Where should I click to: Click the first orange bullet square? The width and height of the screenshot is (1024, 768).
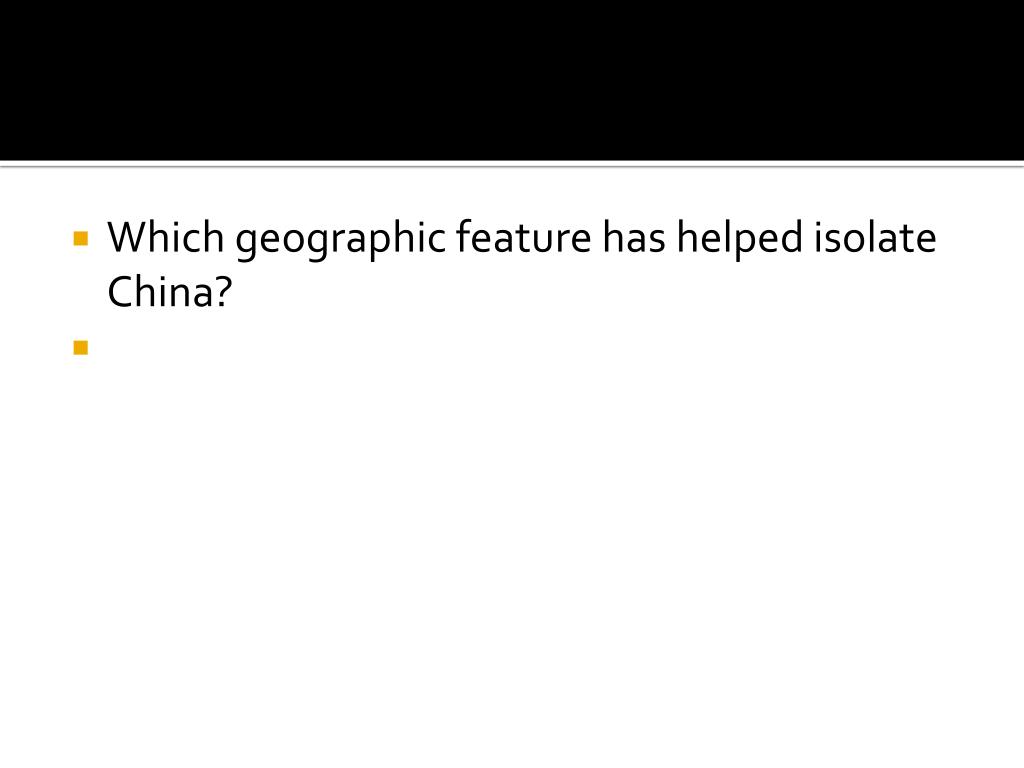pos(80,238)
